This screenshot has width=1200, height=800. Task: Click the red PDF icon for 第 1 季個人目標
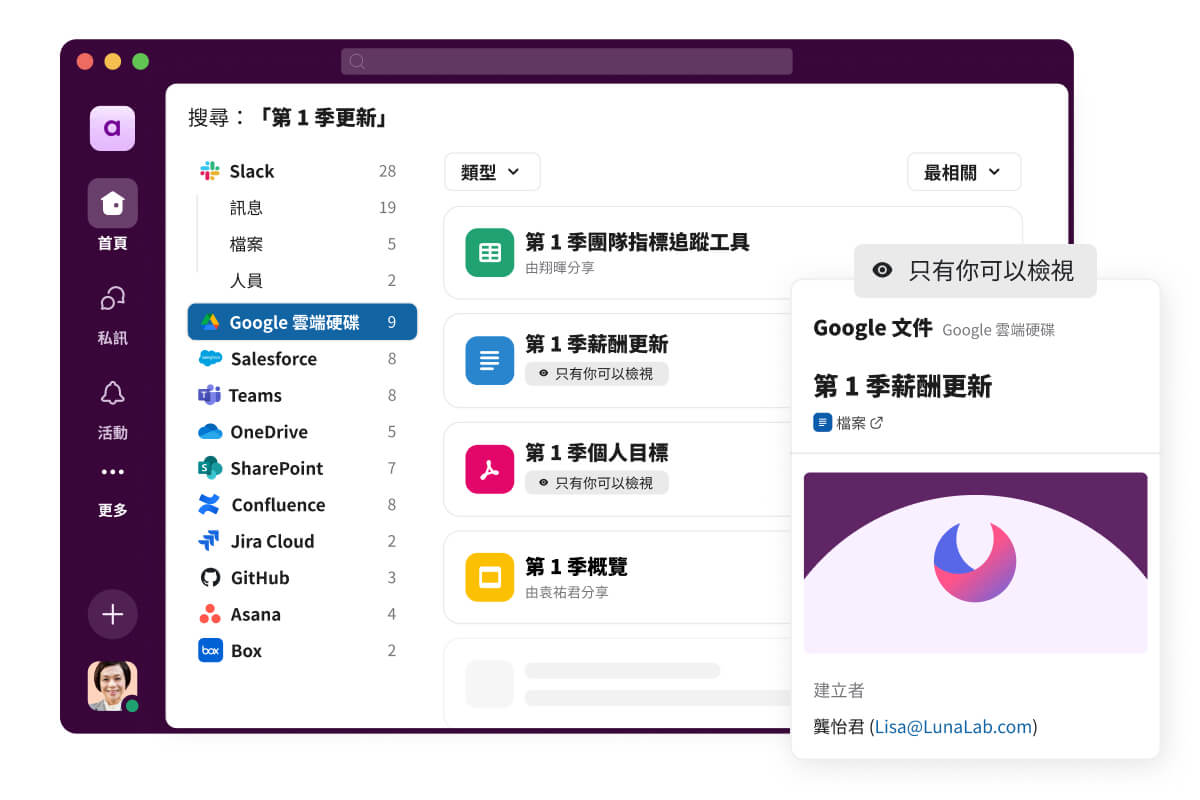pyautogui.click(x=489, y=469)
